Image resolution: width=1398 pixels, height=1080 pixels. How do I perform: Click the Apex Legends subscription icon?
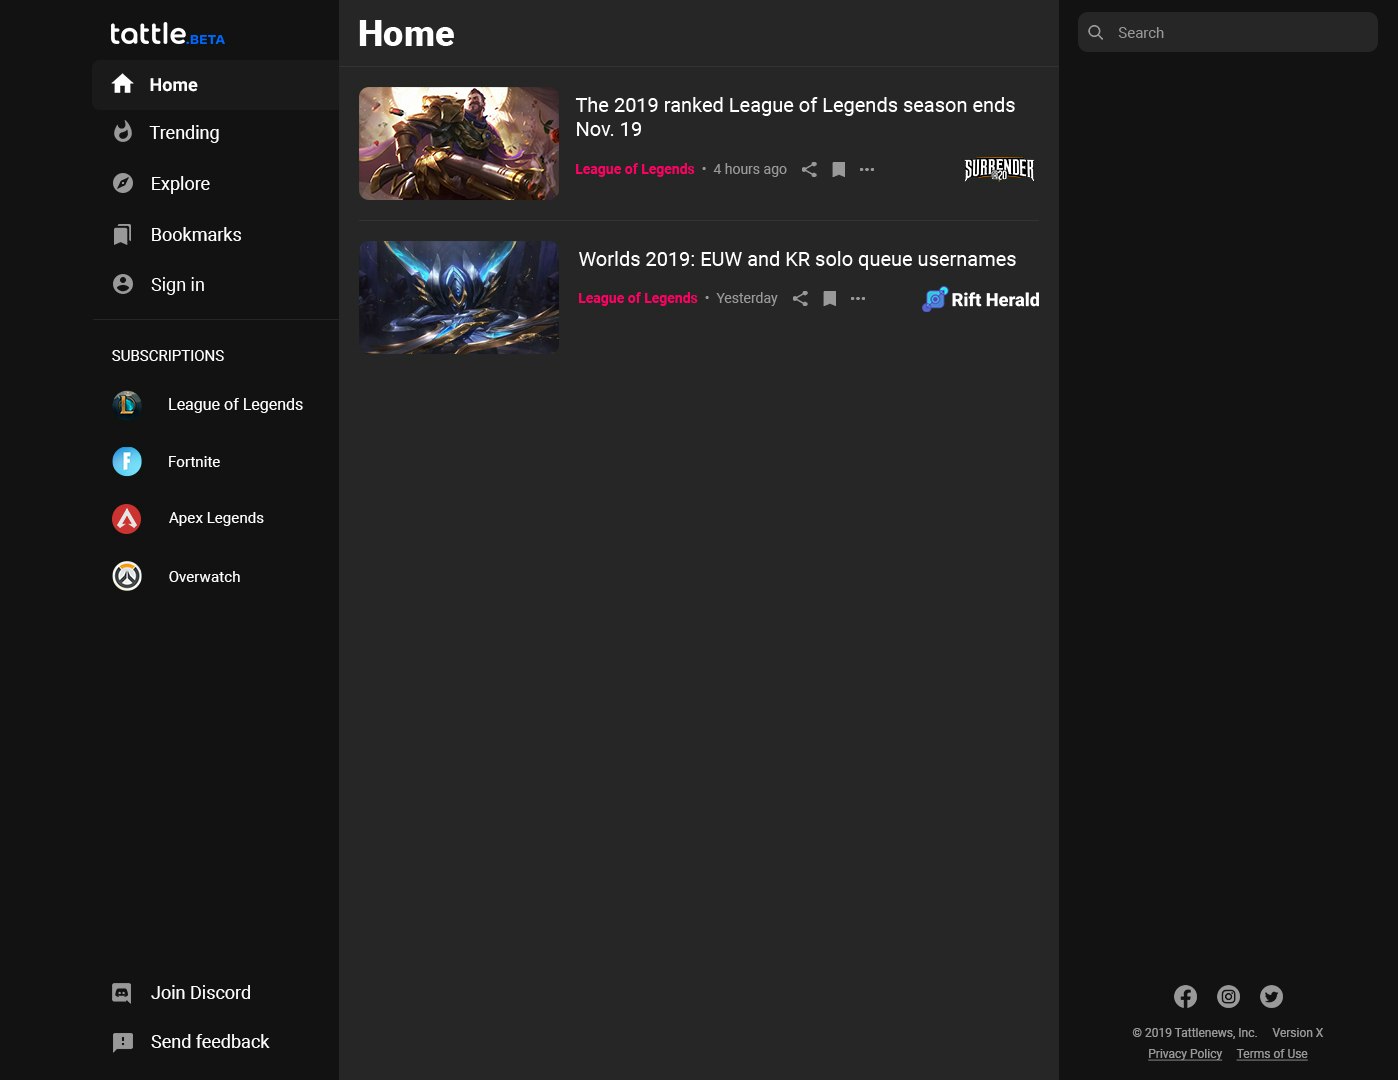click(127, 518)
